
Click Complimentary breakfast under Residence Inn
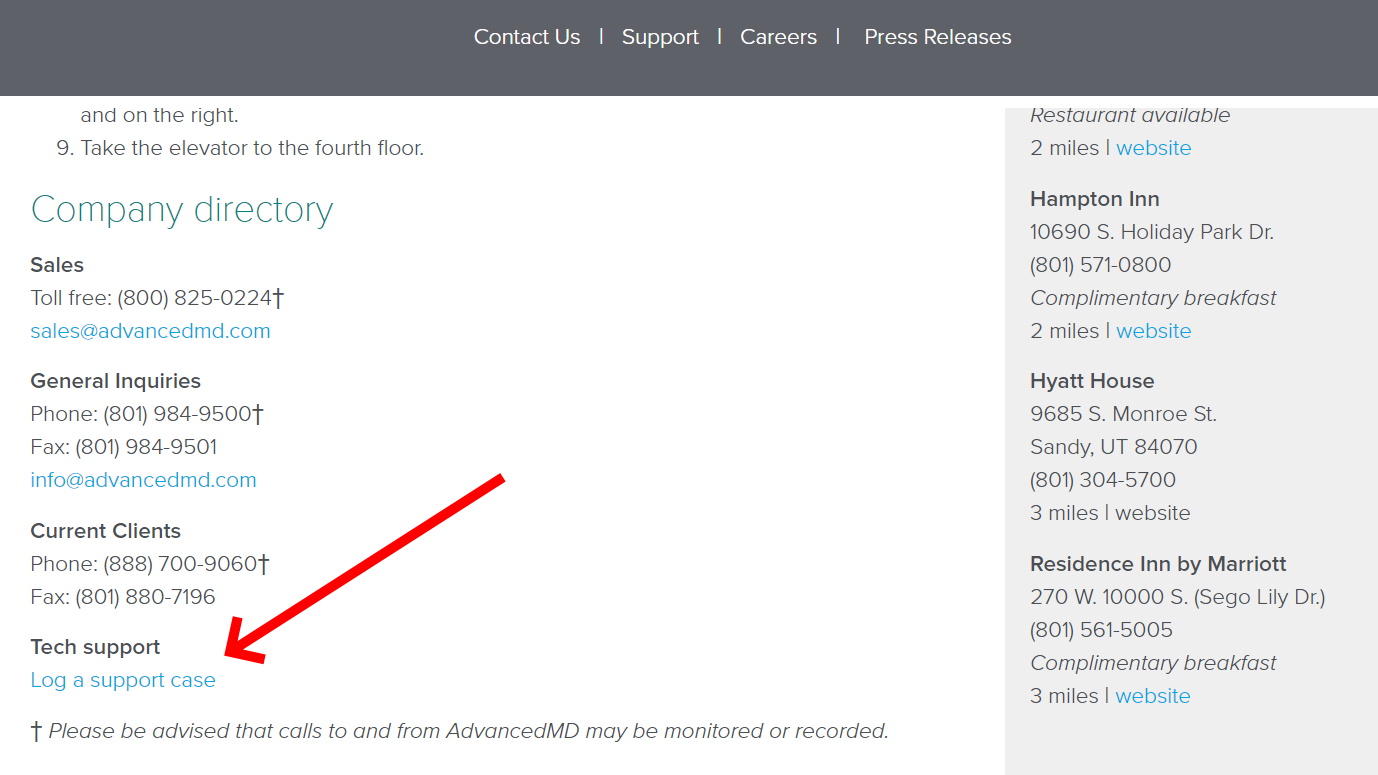point(1153,663)
